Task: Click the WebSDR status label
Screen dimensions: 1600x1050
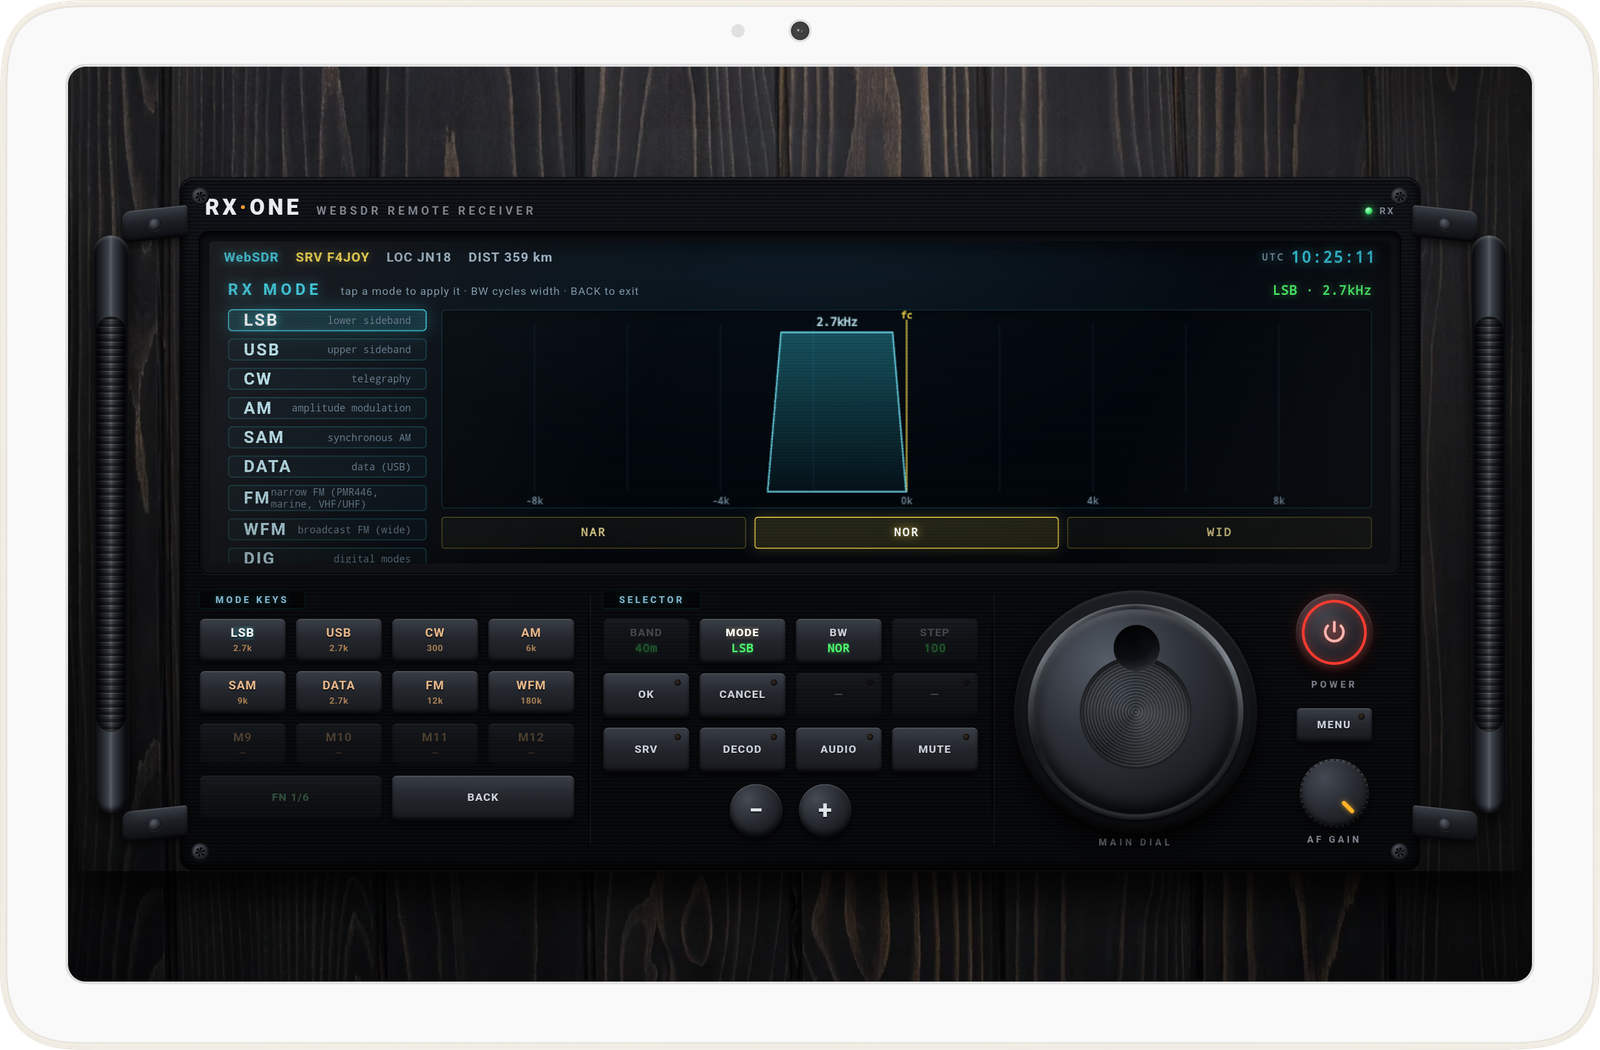Action: click(x=251, y=257)
